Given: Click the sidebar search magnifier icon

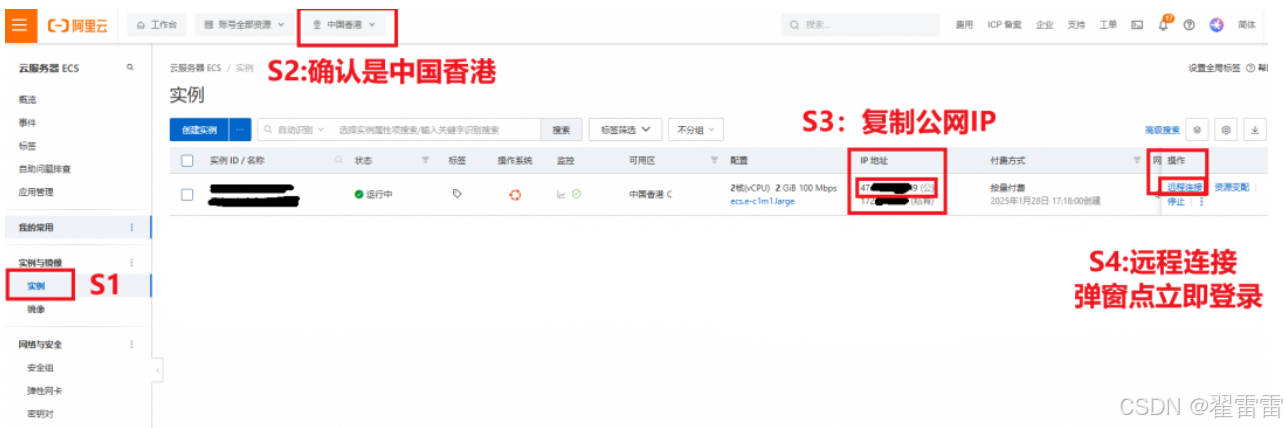Looking at the screenshot, I should coord(130,68).
